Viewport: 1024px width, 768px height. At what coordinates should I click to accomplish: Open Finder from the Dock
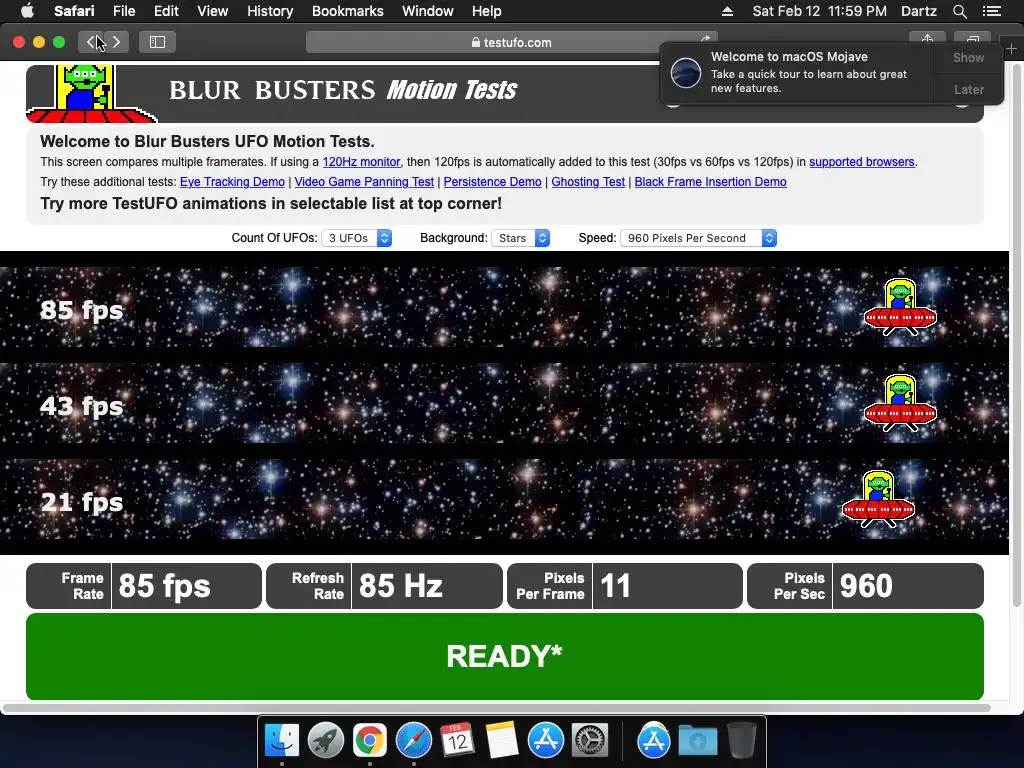pos(281,741)
